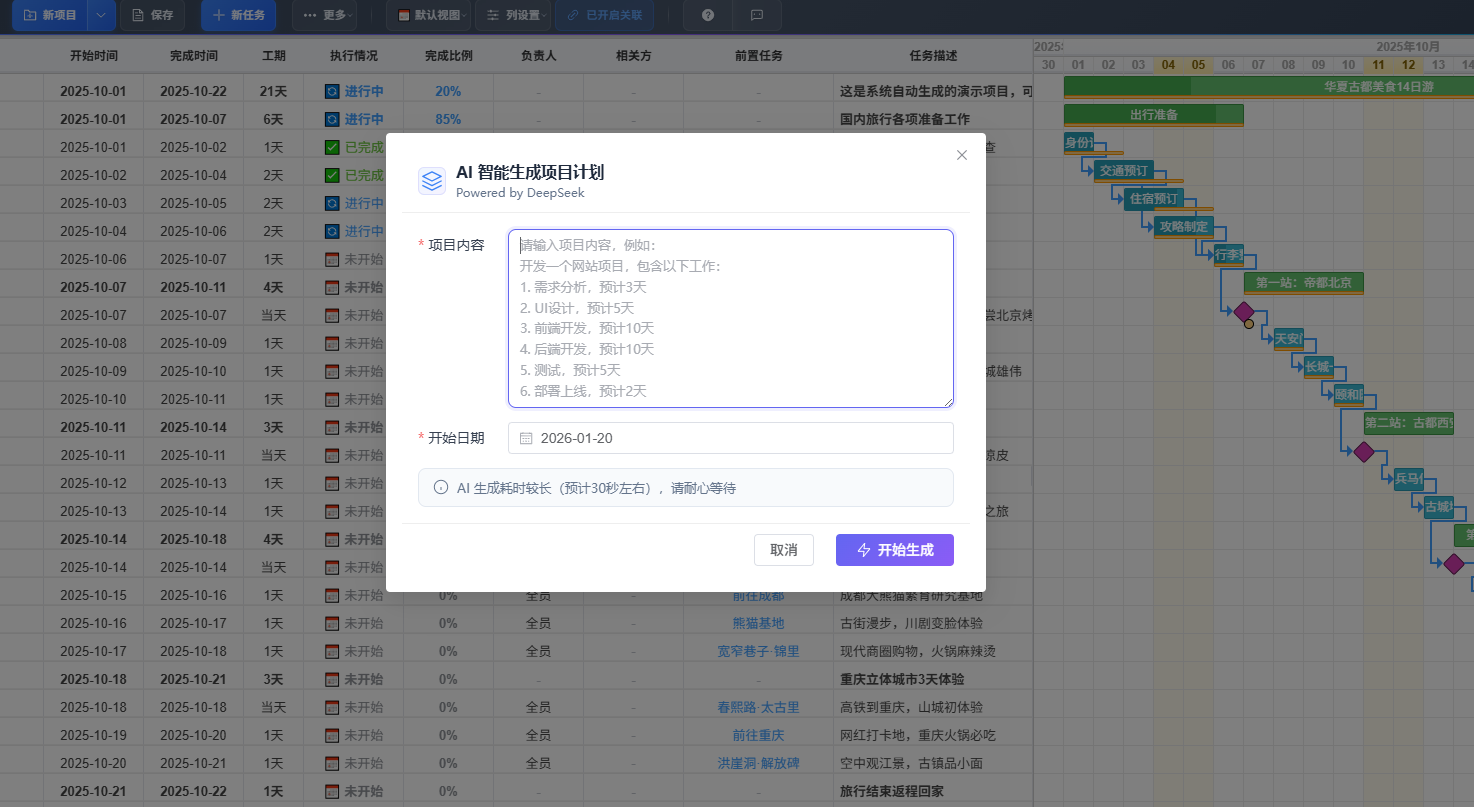
Task: Click the 负责人 column header
Action: coord(539,56)
